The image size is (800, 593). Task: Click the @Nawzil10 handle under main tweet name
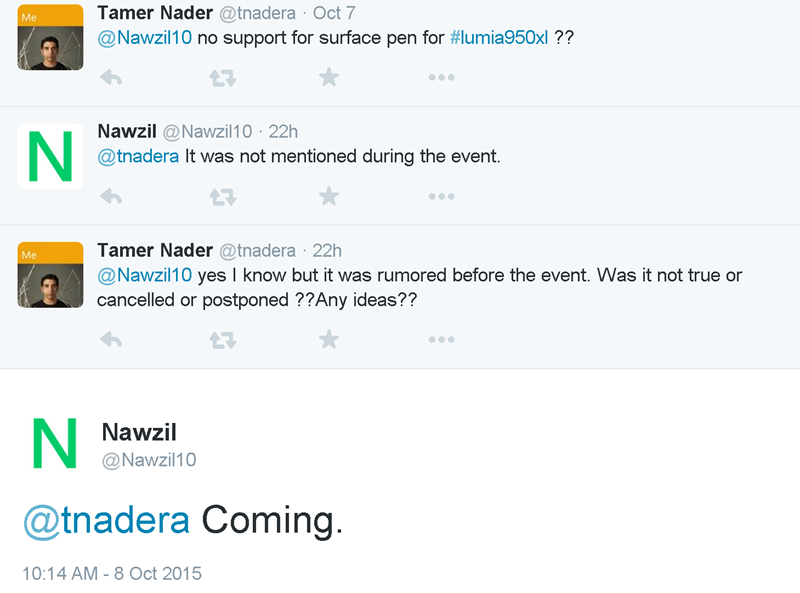click(149, 460)
